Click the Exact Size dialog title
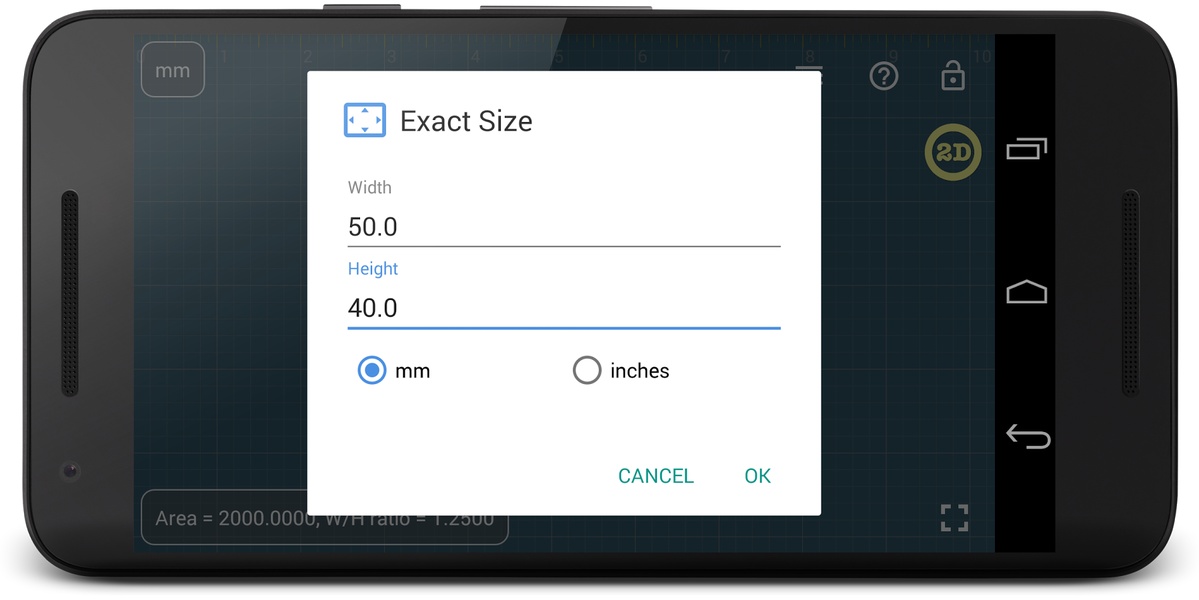 tap(466, 121)
